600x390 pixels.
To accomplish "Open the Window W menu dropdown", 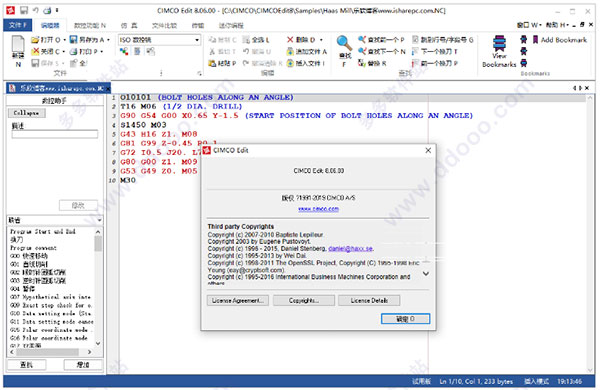I will coord(529,25).
